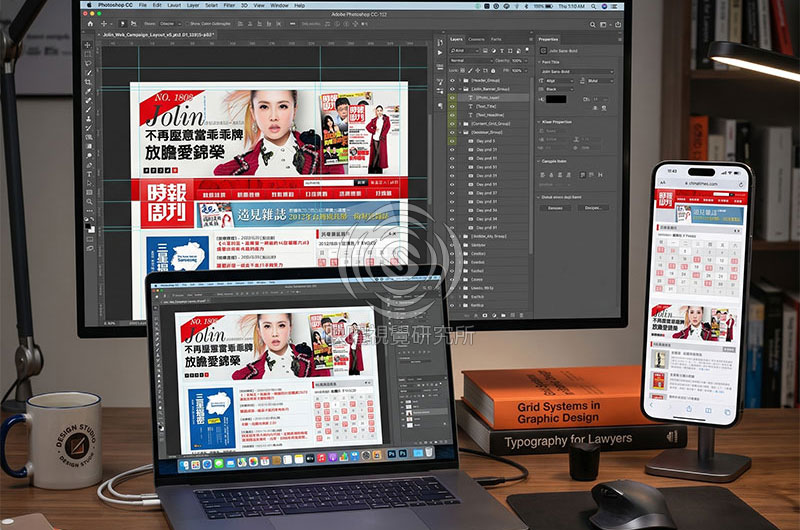Expand the [Header_Group] folder arrow
Screen dimensions: 800x530
pos(460,80)
